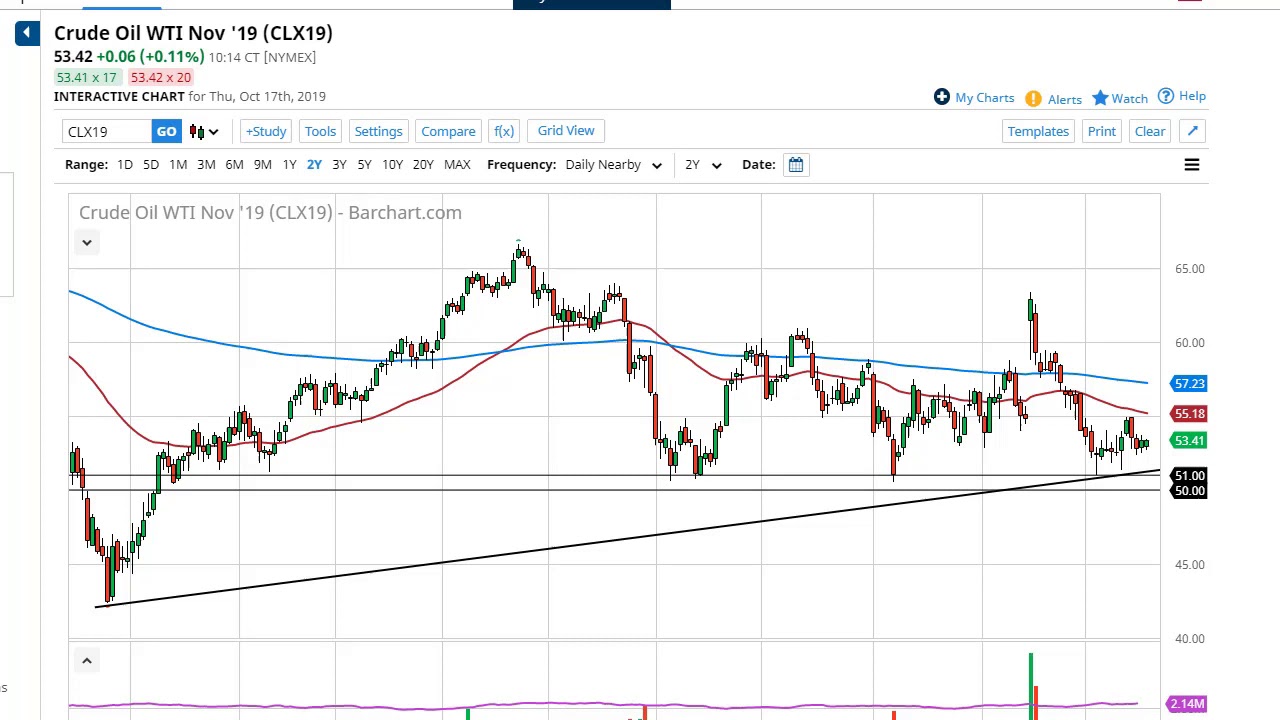Click the 53.41 x 17 bid quote
The height and width of the screenshot is (720, 1280).
click(87, 77)
